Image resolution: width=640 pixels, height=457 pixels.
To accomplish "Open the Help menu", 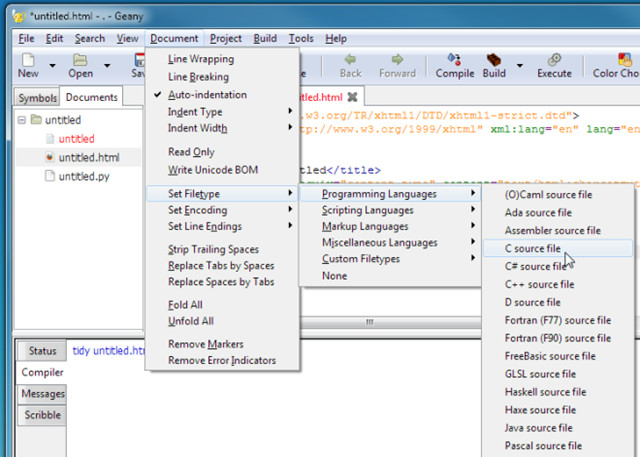I will (336, 38).
